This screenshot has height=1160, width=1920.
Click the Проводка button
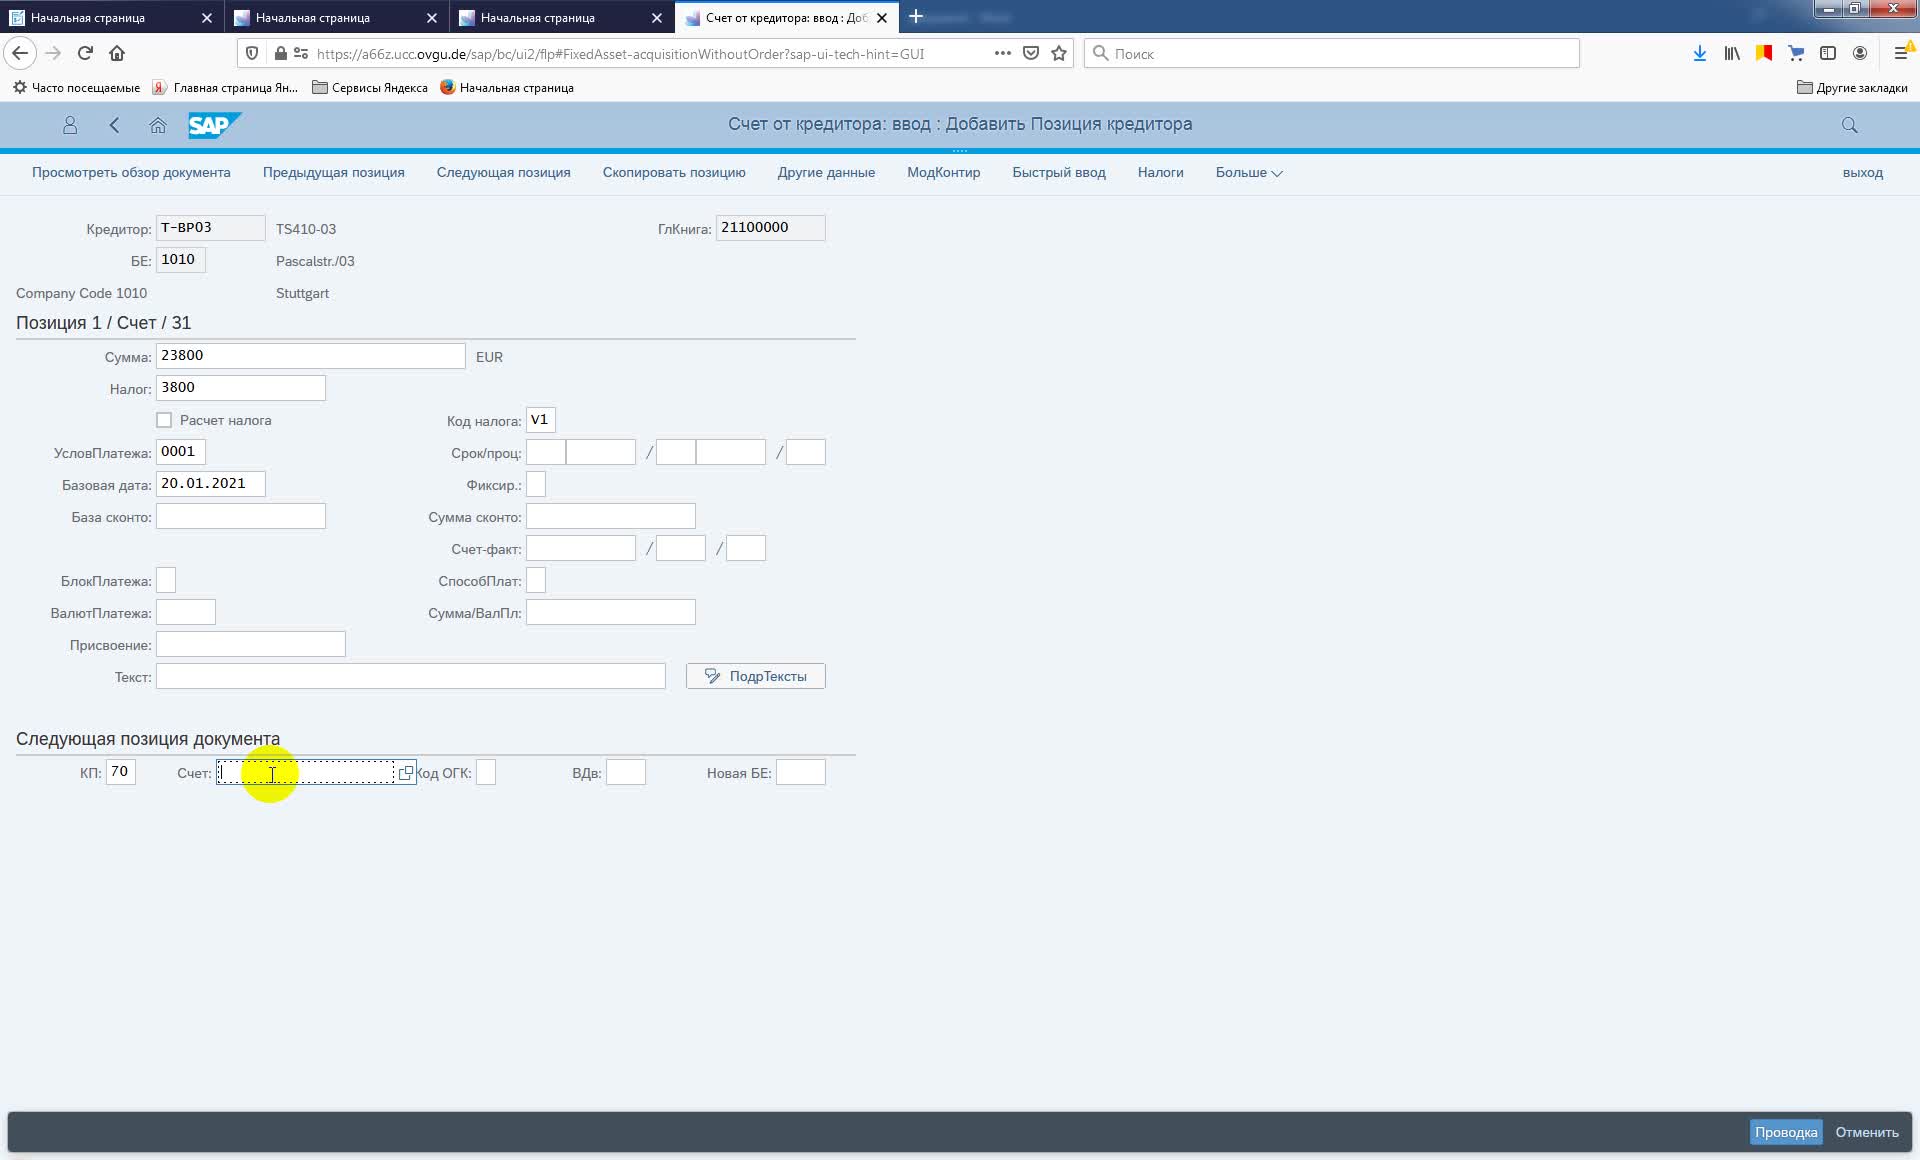tap(1786, 1132)
